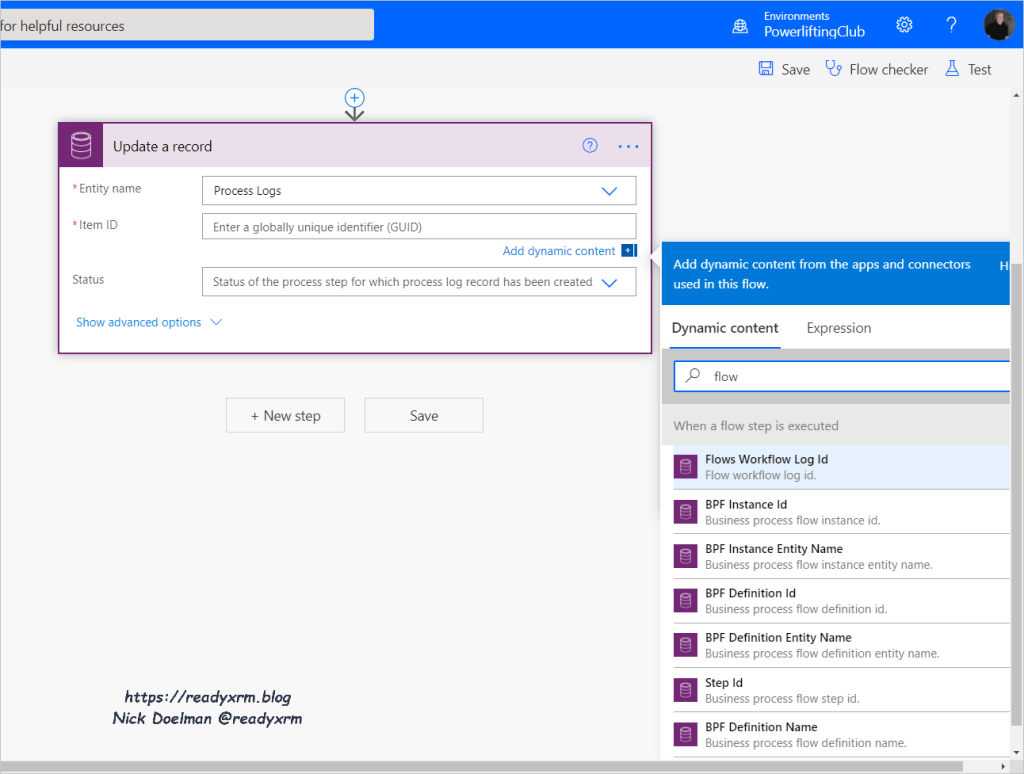
Task: Expand the Status dropdown
Action: click(x=609, y=282)
